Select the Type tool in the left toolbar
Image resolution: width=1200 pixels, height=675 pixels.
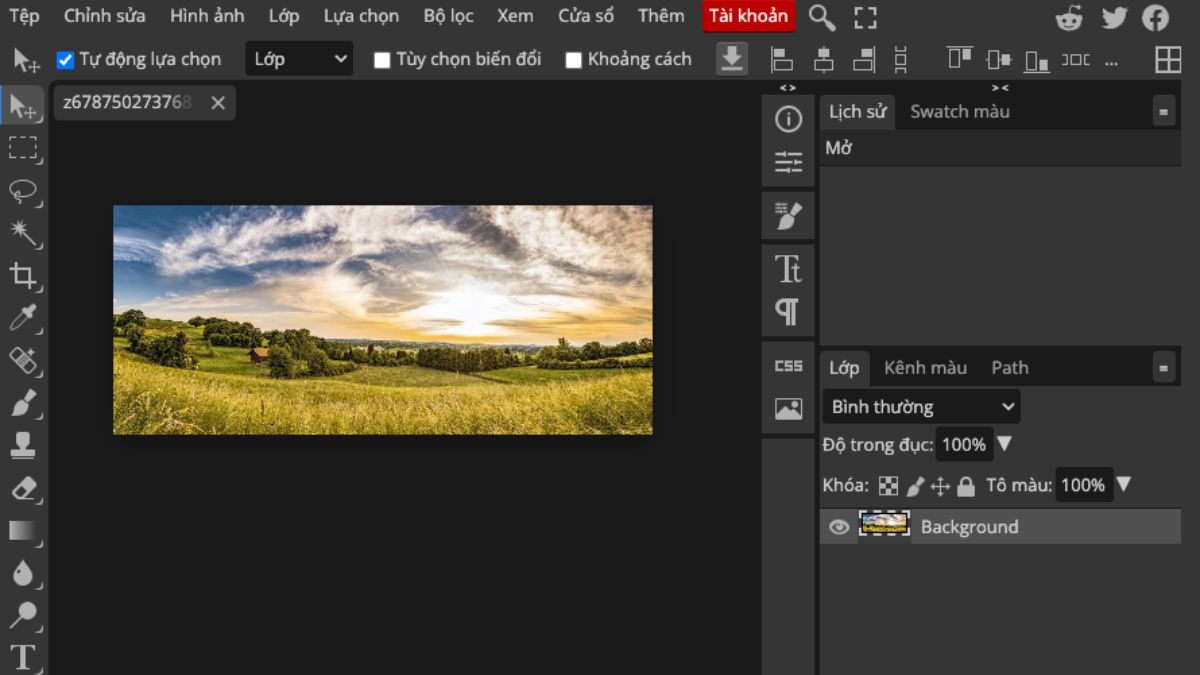pos(23,657)
